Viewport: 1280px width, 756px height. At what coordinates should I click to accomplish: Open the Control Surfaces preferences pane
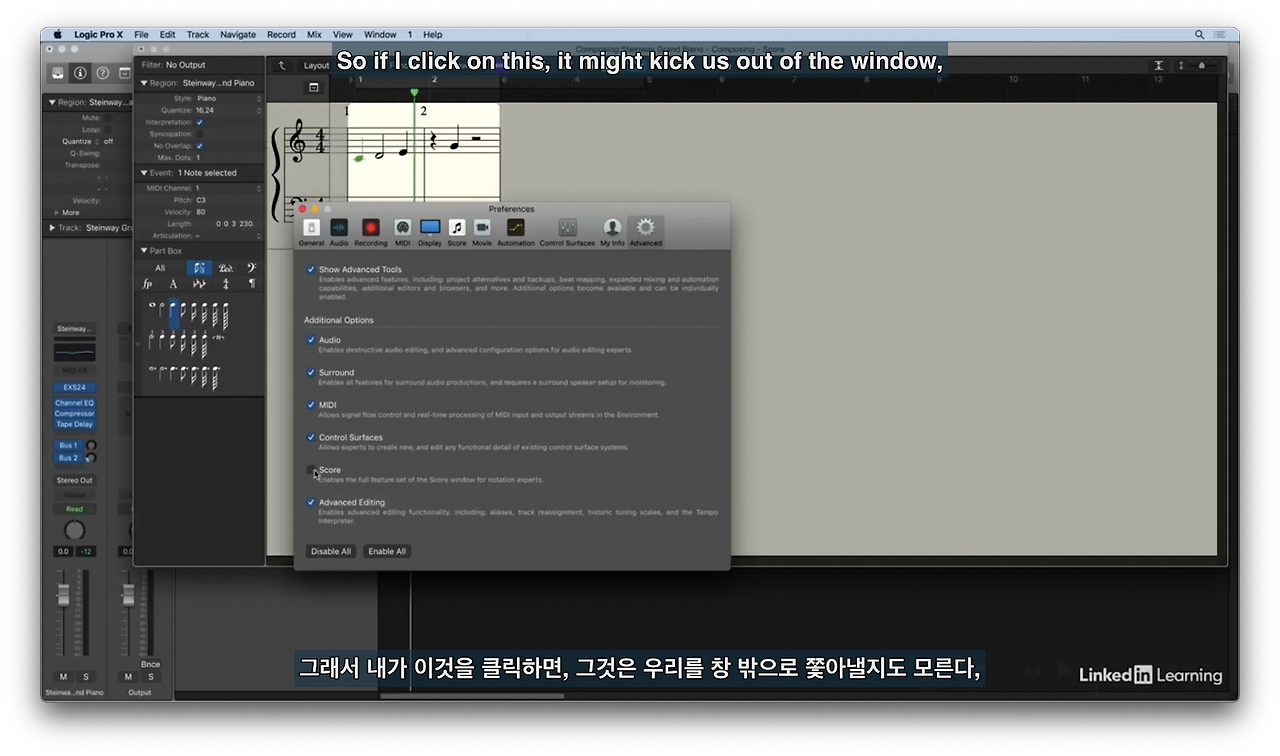coord(567,232)
